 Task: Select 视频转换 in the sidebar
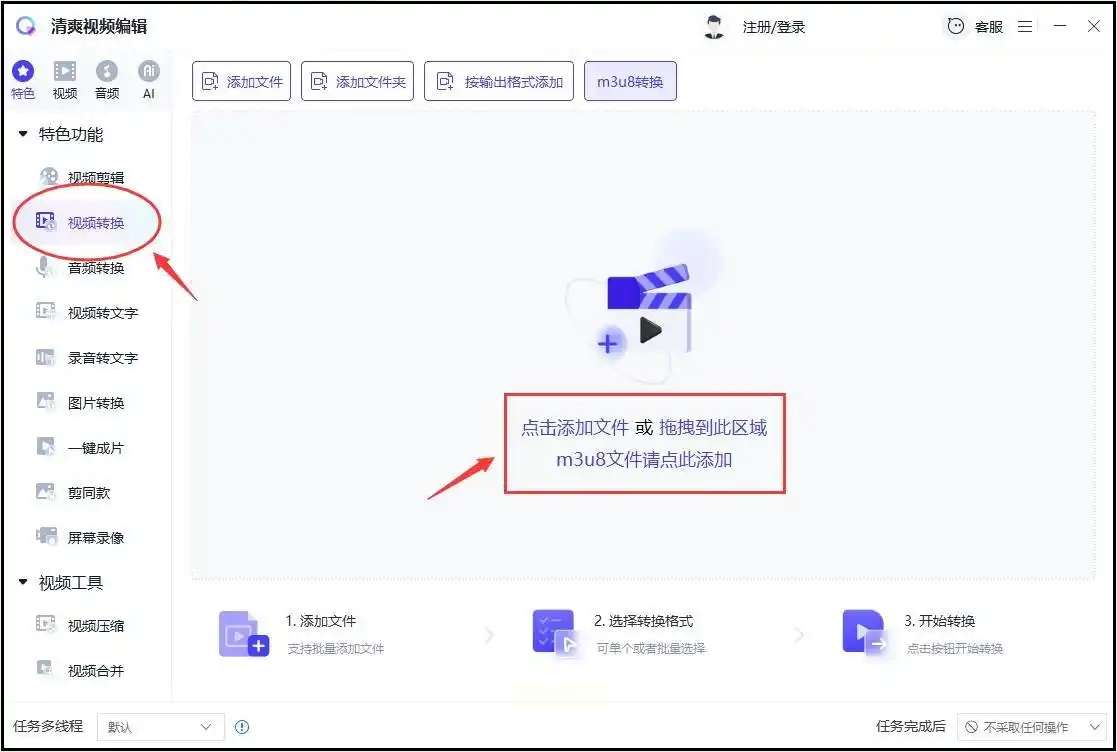click(x=96, y=223)
